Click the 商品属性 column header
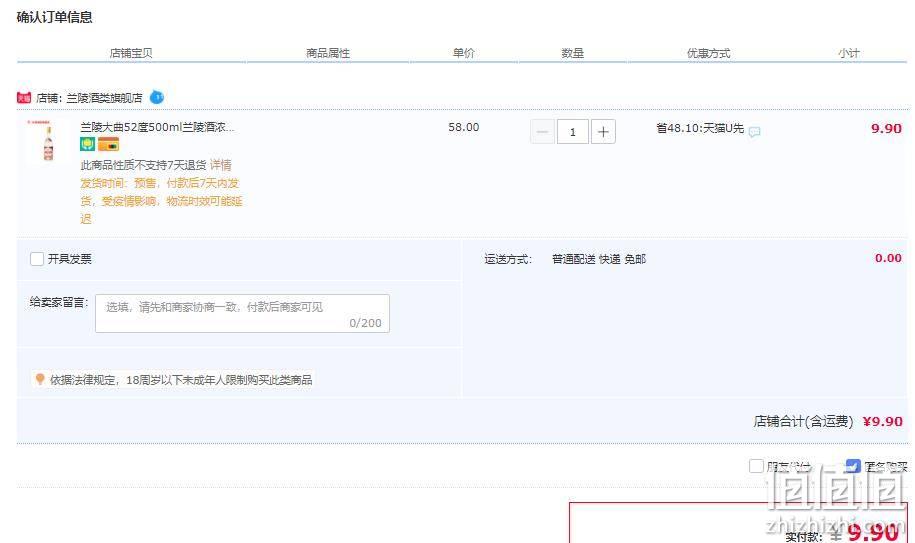 [328, 53]
